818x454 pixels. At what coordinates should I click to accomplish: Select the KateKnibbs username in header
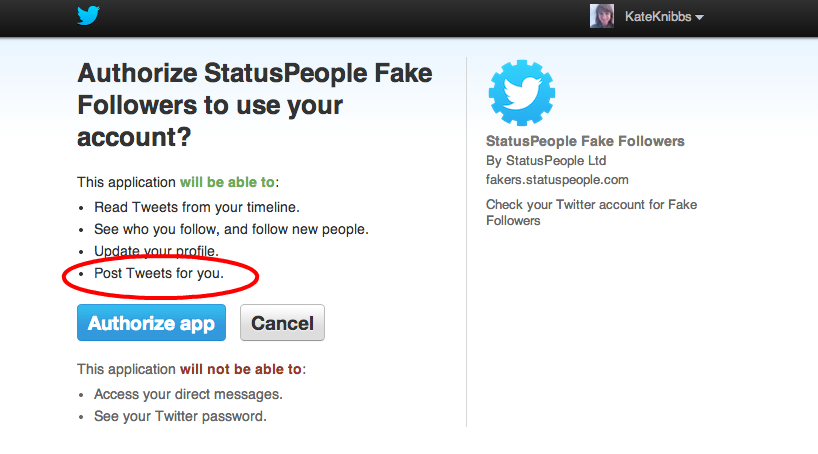pyautogui.click(x=658, y=17)
